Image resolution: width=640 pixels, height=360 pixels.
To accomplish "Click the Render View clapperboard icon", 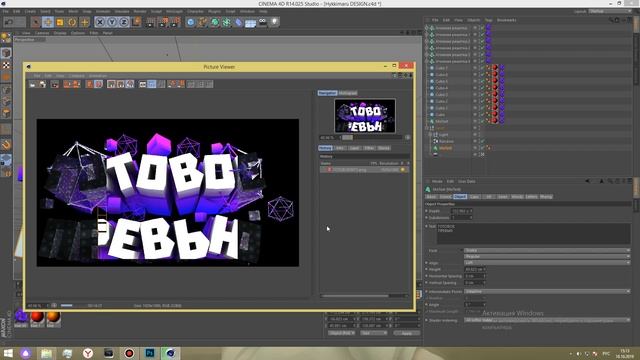I will [x=151, y=22].
